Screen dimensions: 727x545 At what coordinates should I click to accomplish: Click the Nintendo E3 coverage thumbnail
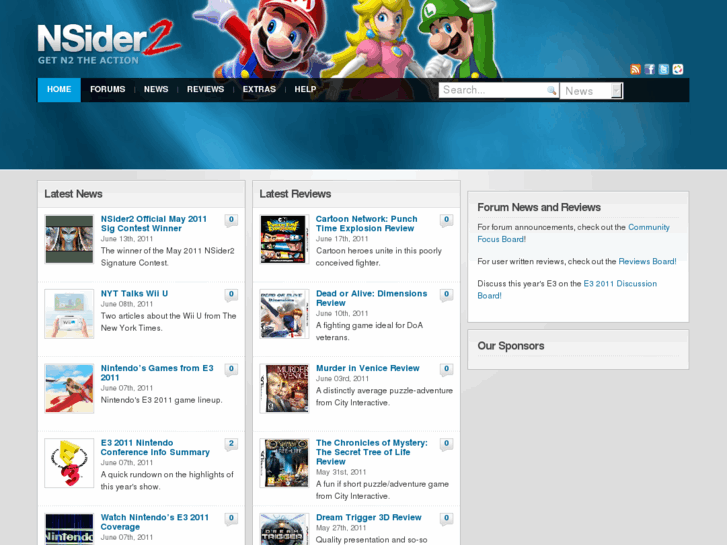click(69, 529)
